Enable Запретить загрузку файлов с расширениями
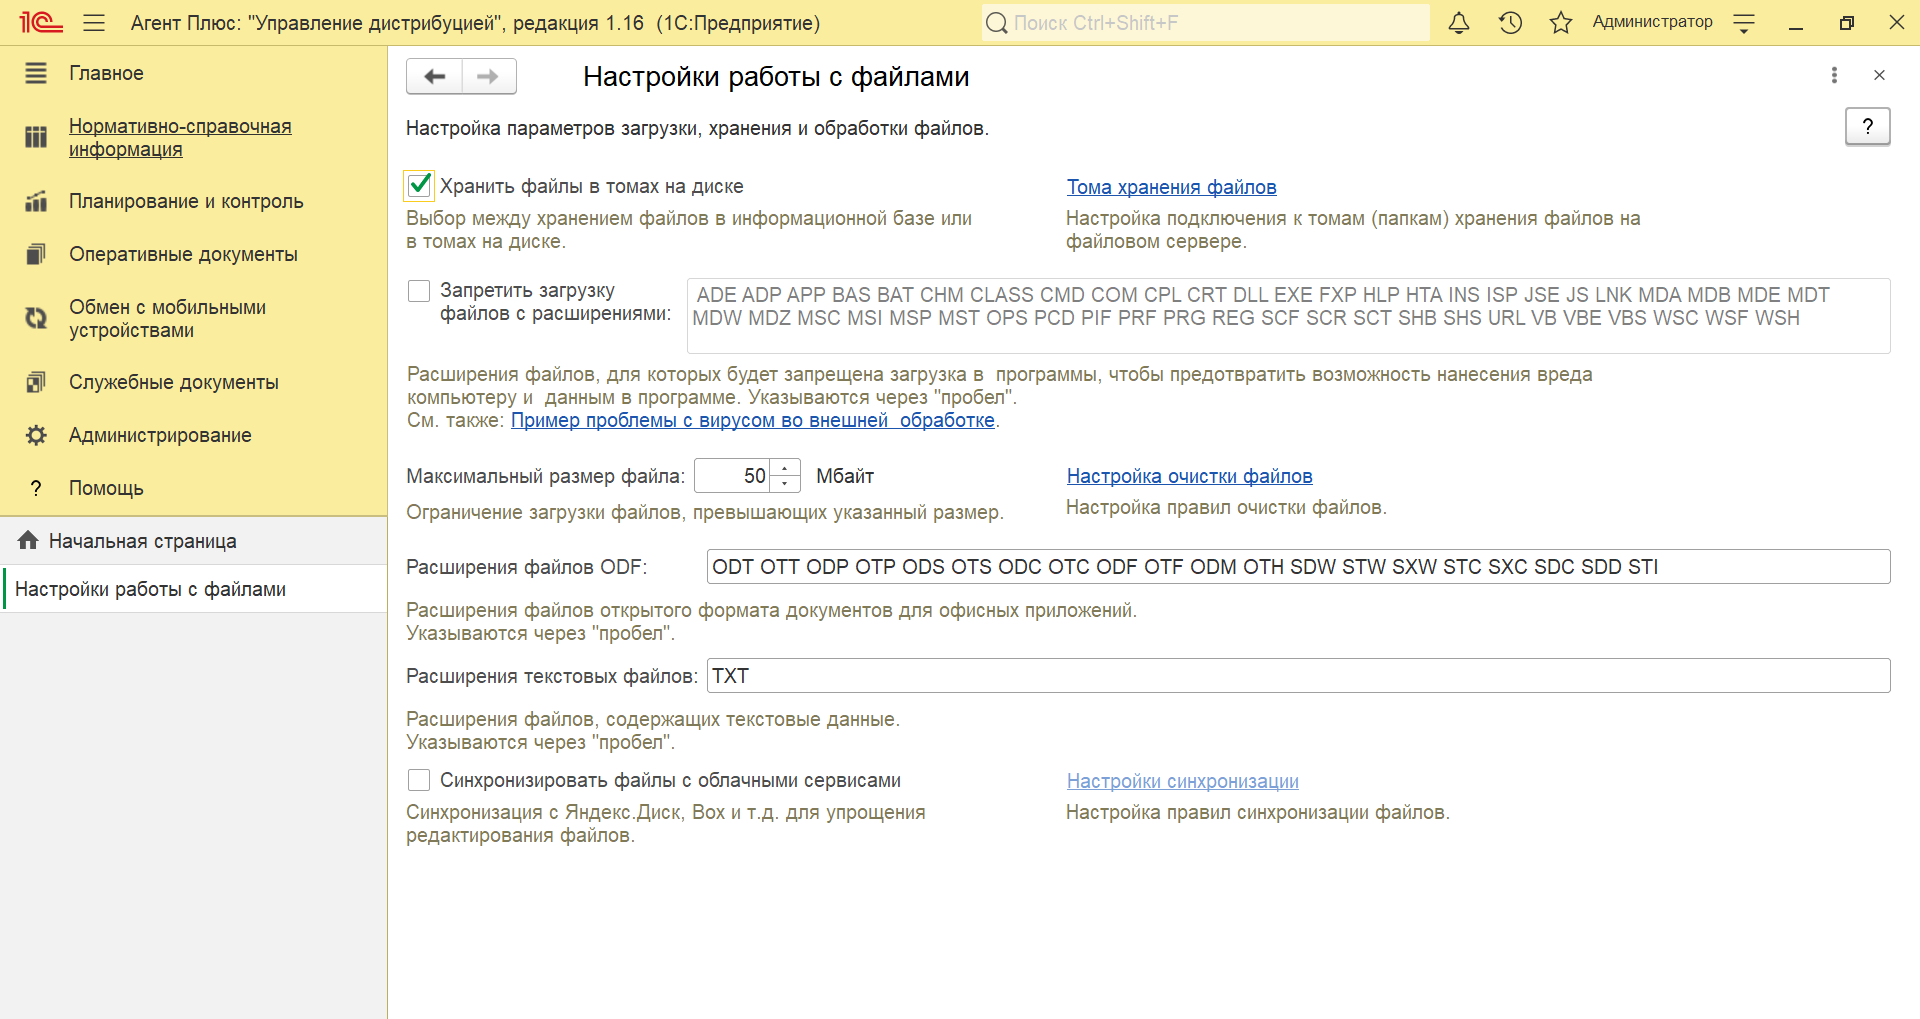 tap(419, 291)
